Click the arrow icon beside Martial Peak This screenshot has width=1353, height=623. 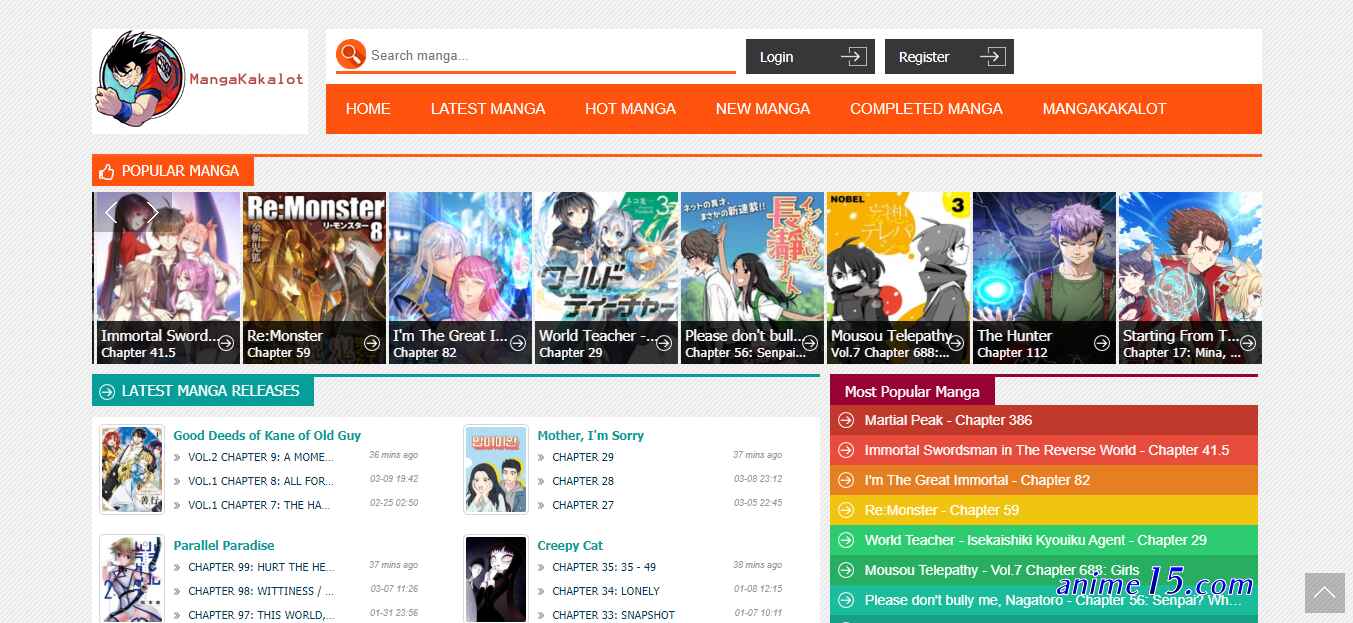(x=846, y=420)
